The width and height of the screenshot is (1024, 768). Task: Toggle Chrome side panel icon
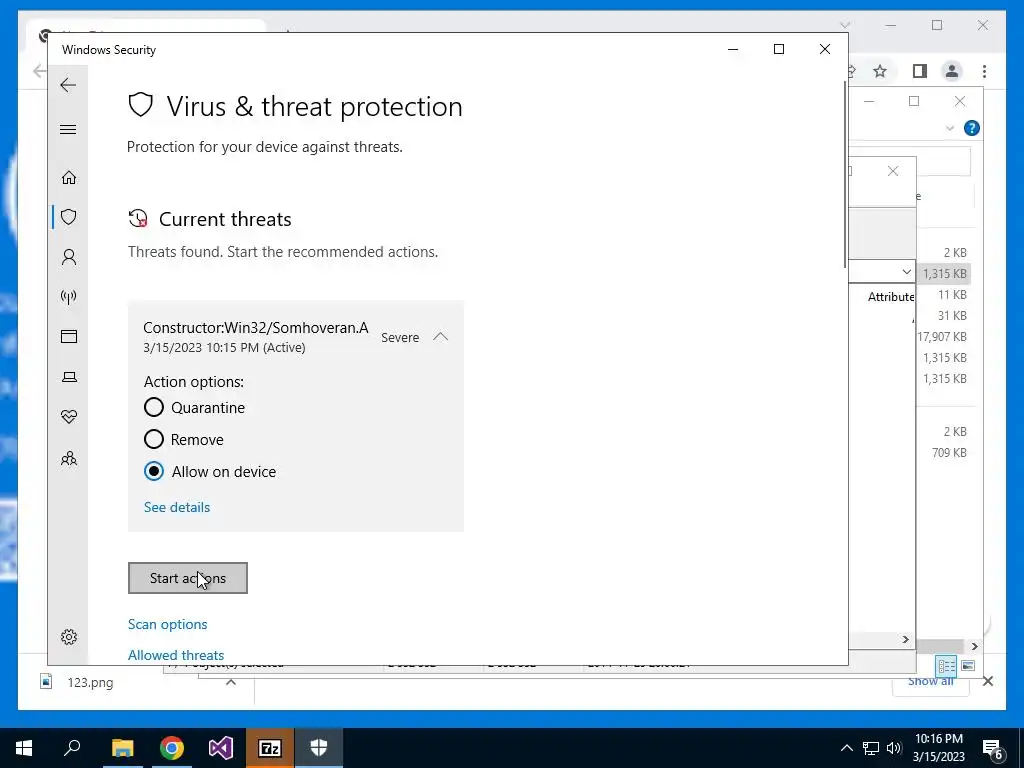pos(920,71)
